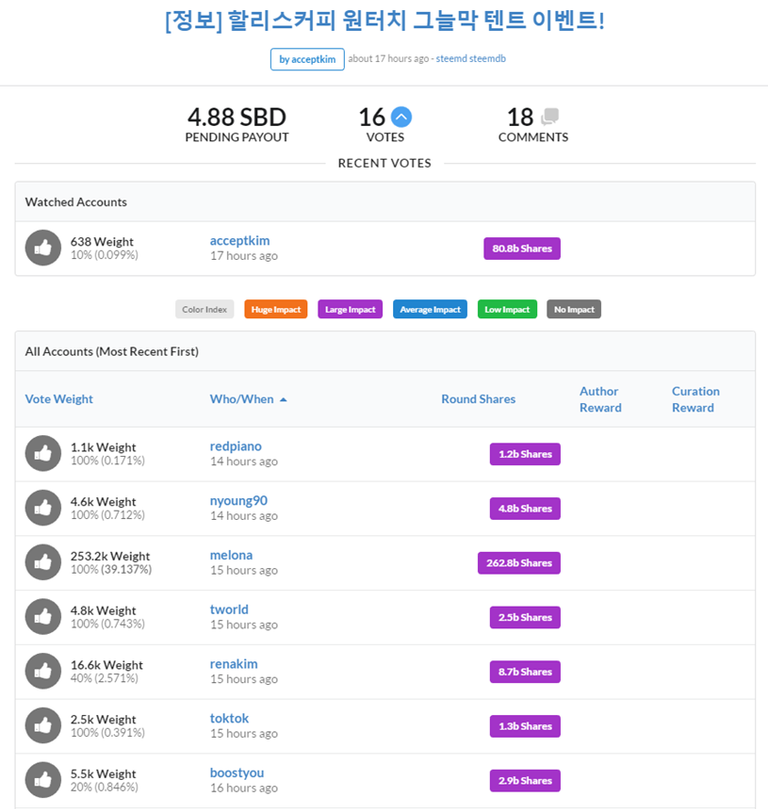The width and height of the screenshot is (768, 809).
Task: Open nyoung90's account profile link
Action: pos(238,501)
